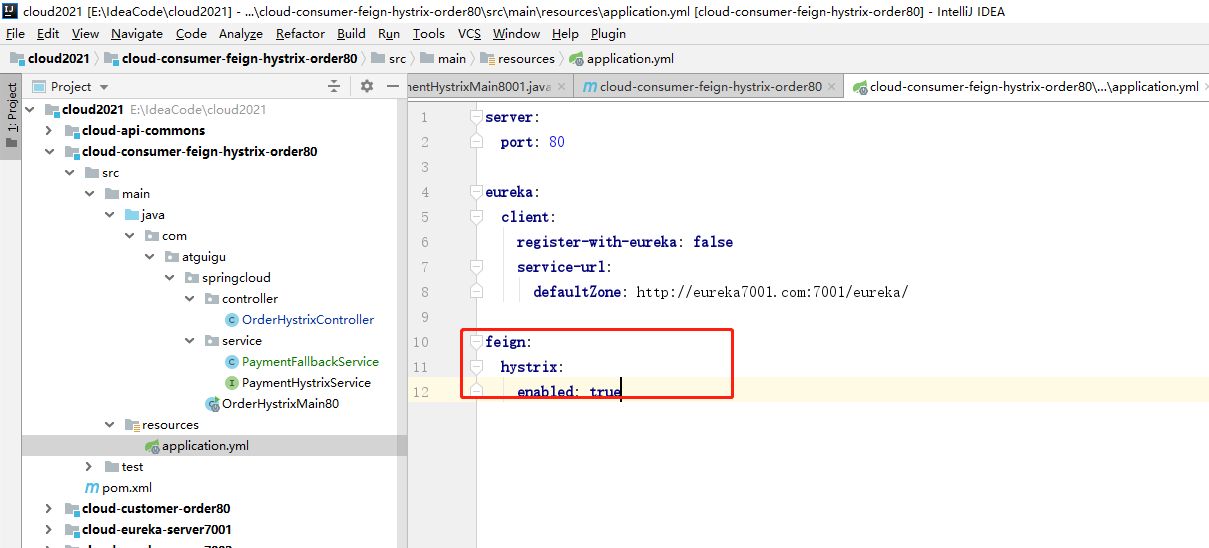
Task: Open the VCS menu
Action: point(469,34)
